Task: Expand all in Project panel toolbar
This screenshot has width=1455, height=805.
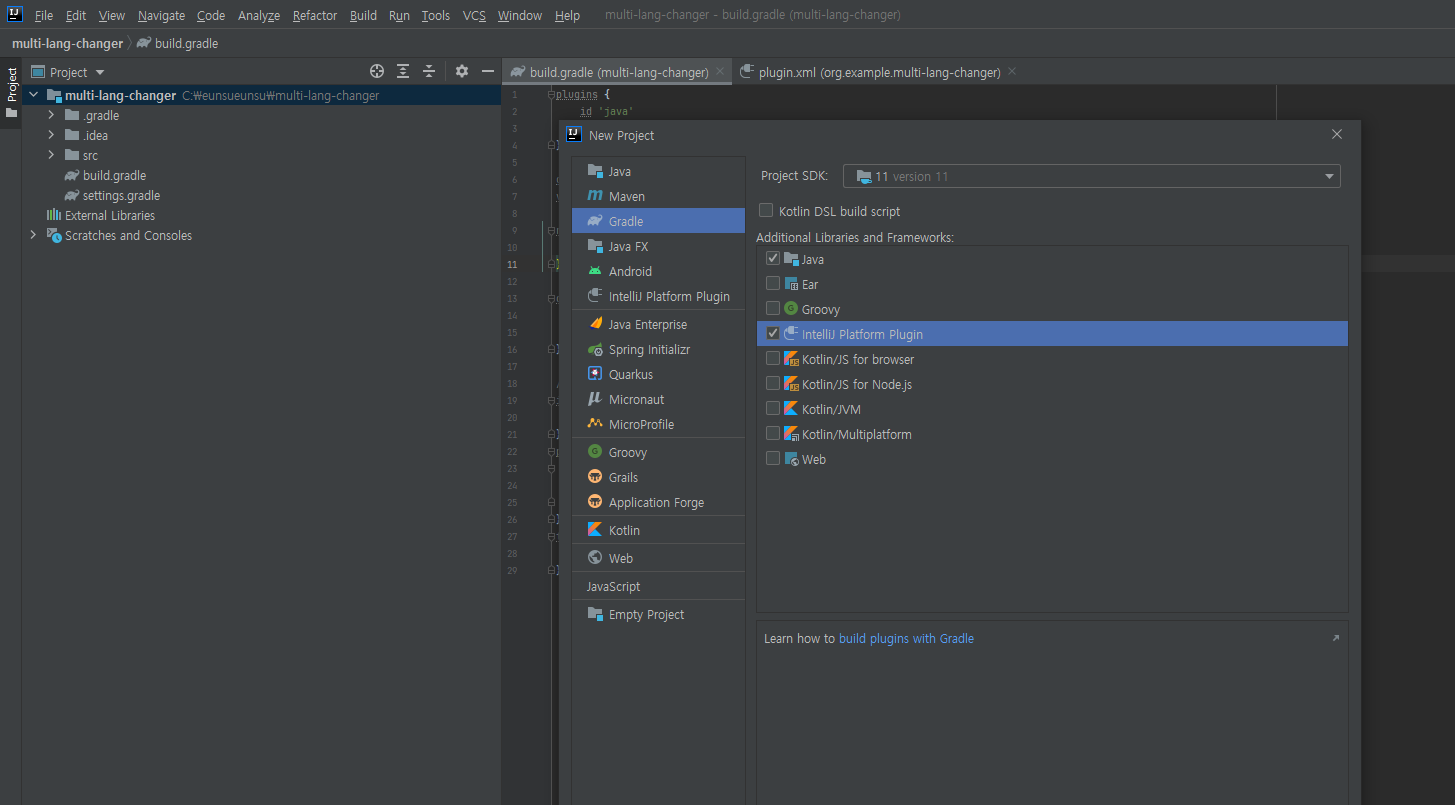Action: (403, 71)
